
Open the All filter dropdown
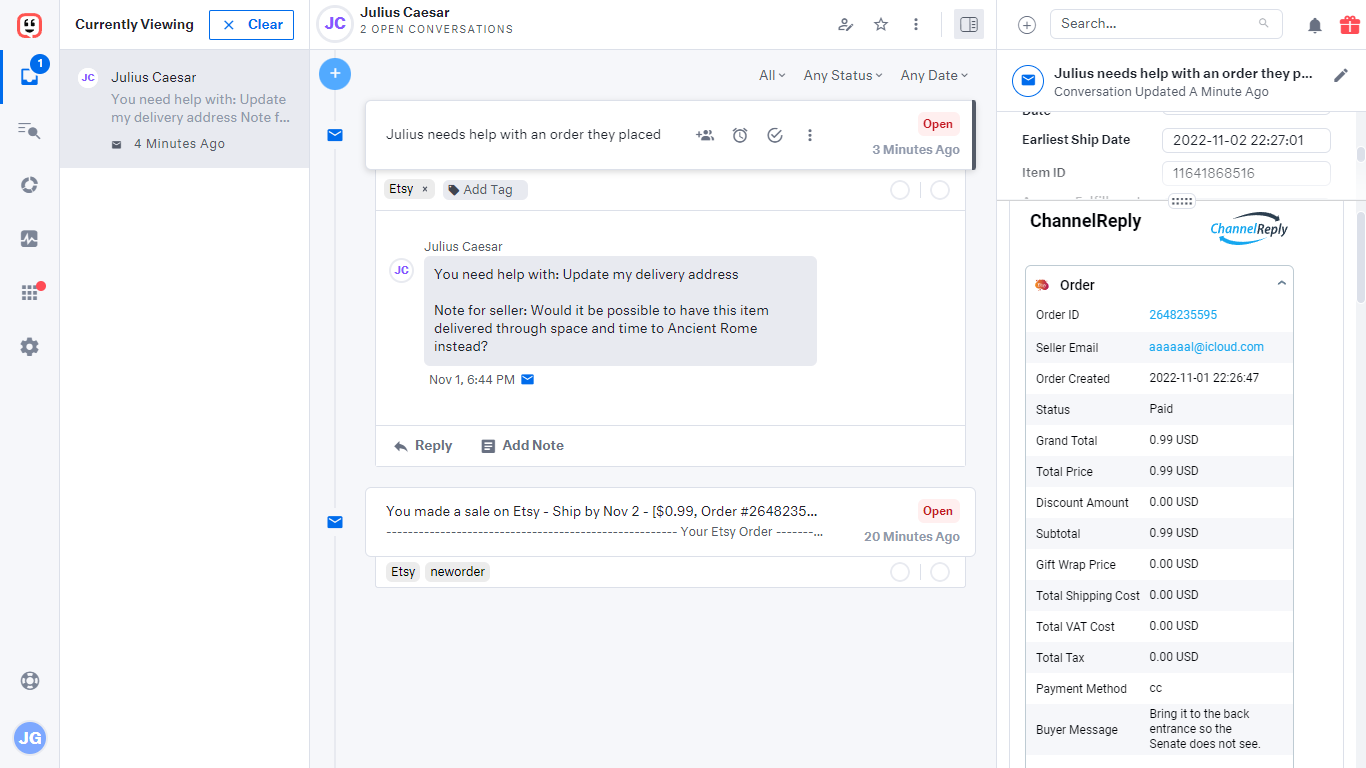tap(772, 75)
